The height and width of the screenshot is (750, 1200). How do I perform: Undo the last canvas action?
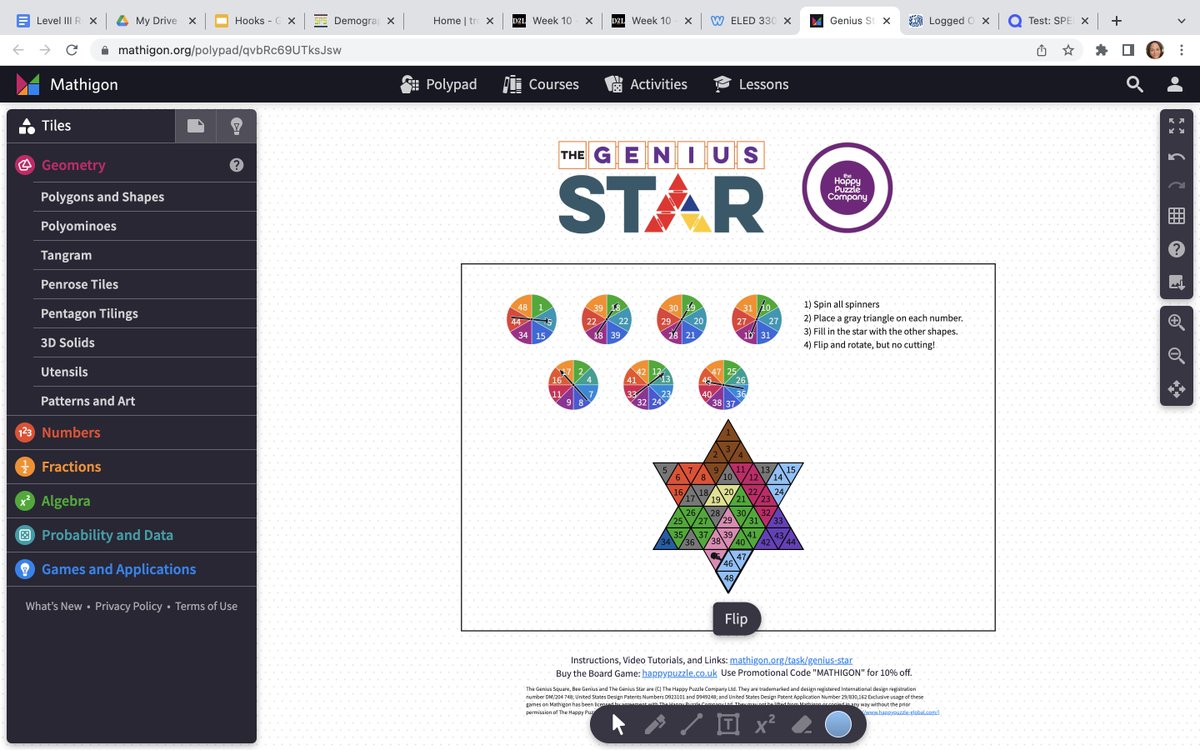pyautogui.click(x=1176, y=157)
